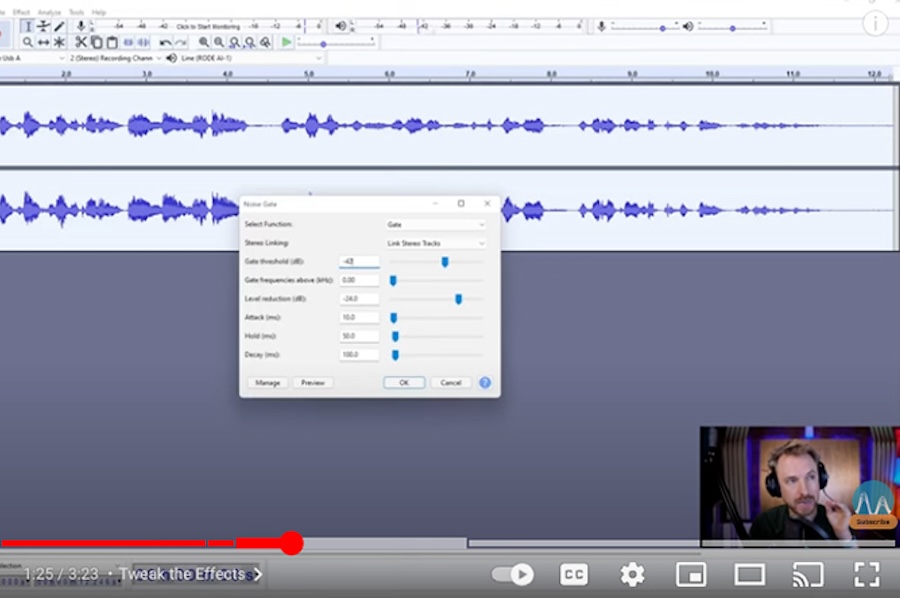900x598 pixels.
Task: Click the Gate threshold dB input field
Action: (x=359, y=262)
